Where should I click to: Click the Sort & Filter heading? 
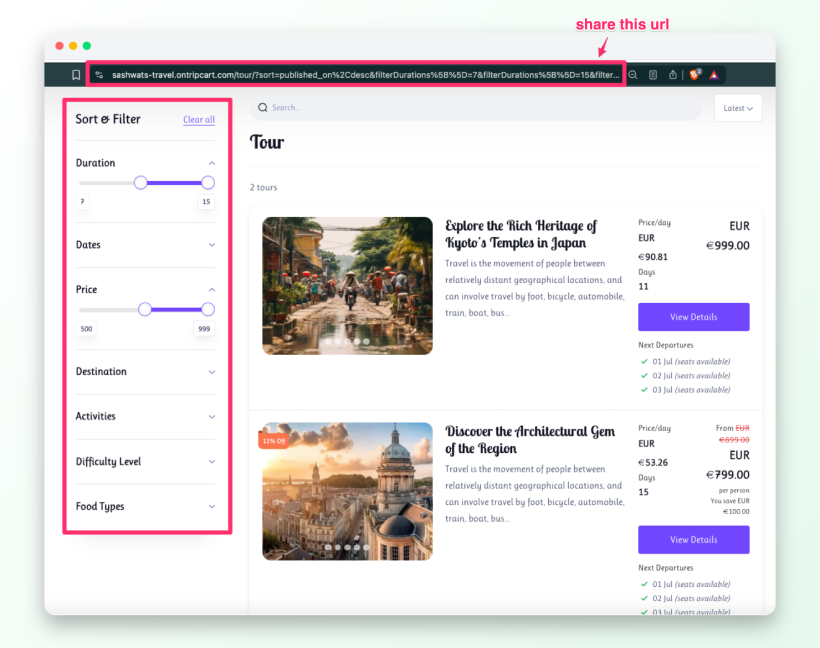pos(108,119)
